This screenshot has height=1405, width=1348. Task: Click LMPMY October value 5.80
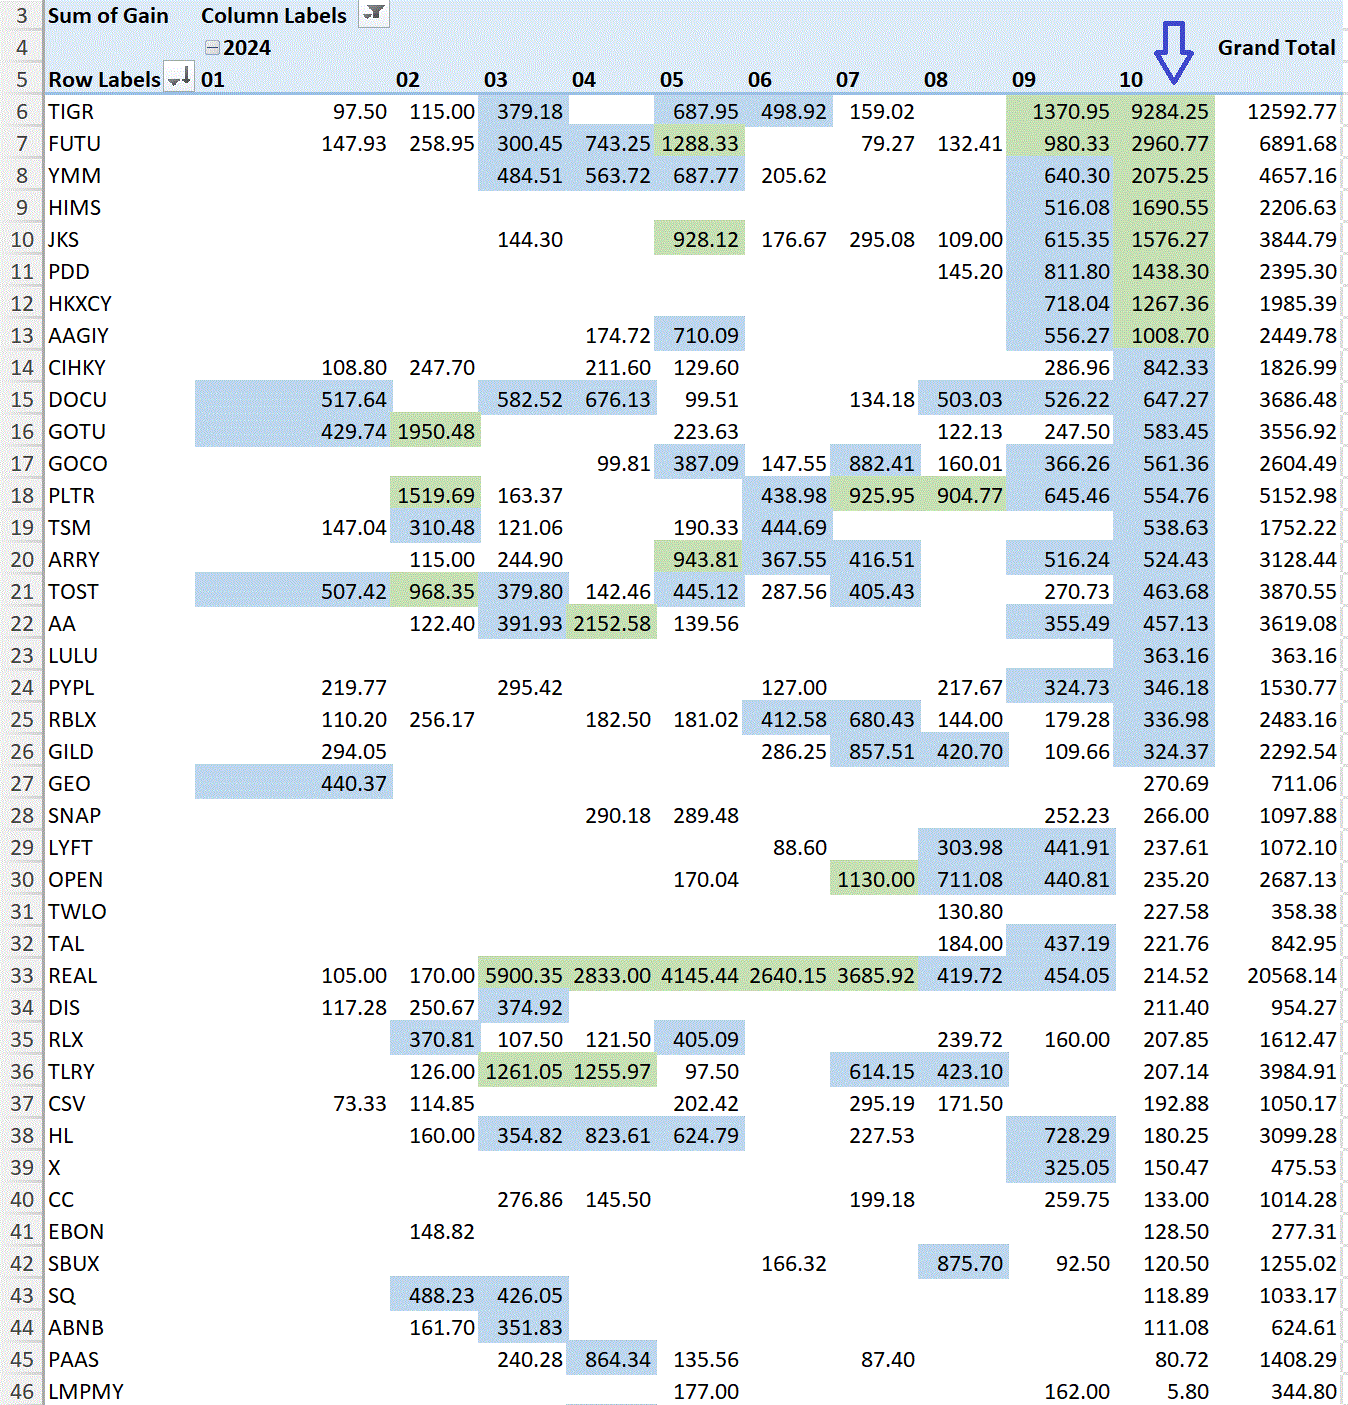[1187, 1392]
